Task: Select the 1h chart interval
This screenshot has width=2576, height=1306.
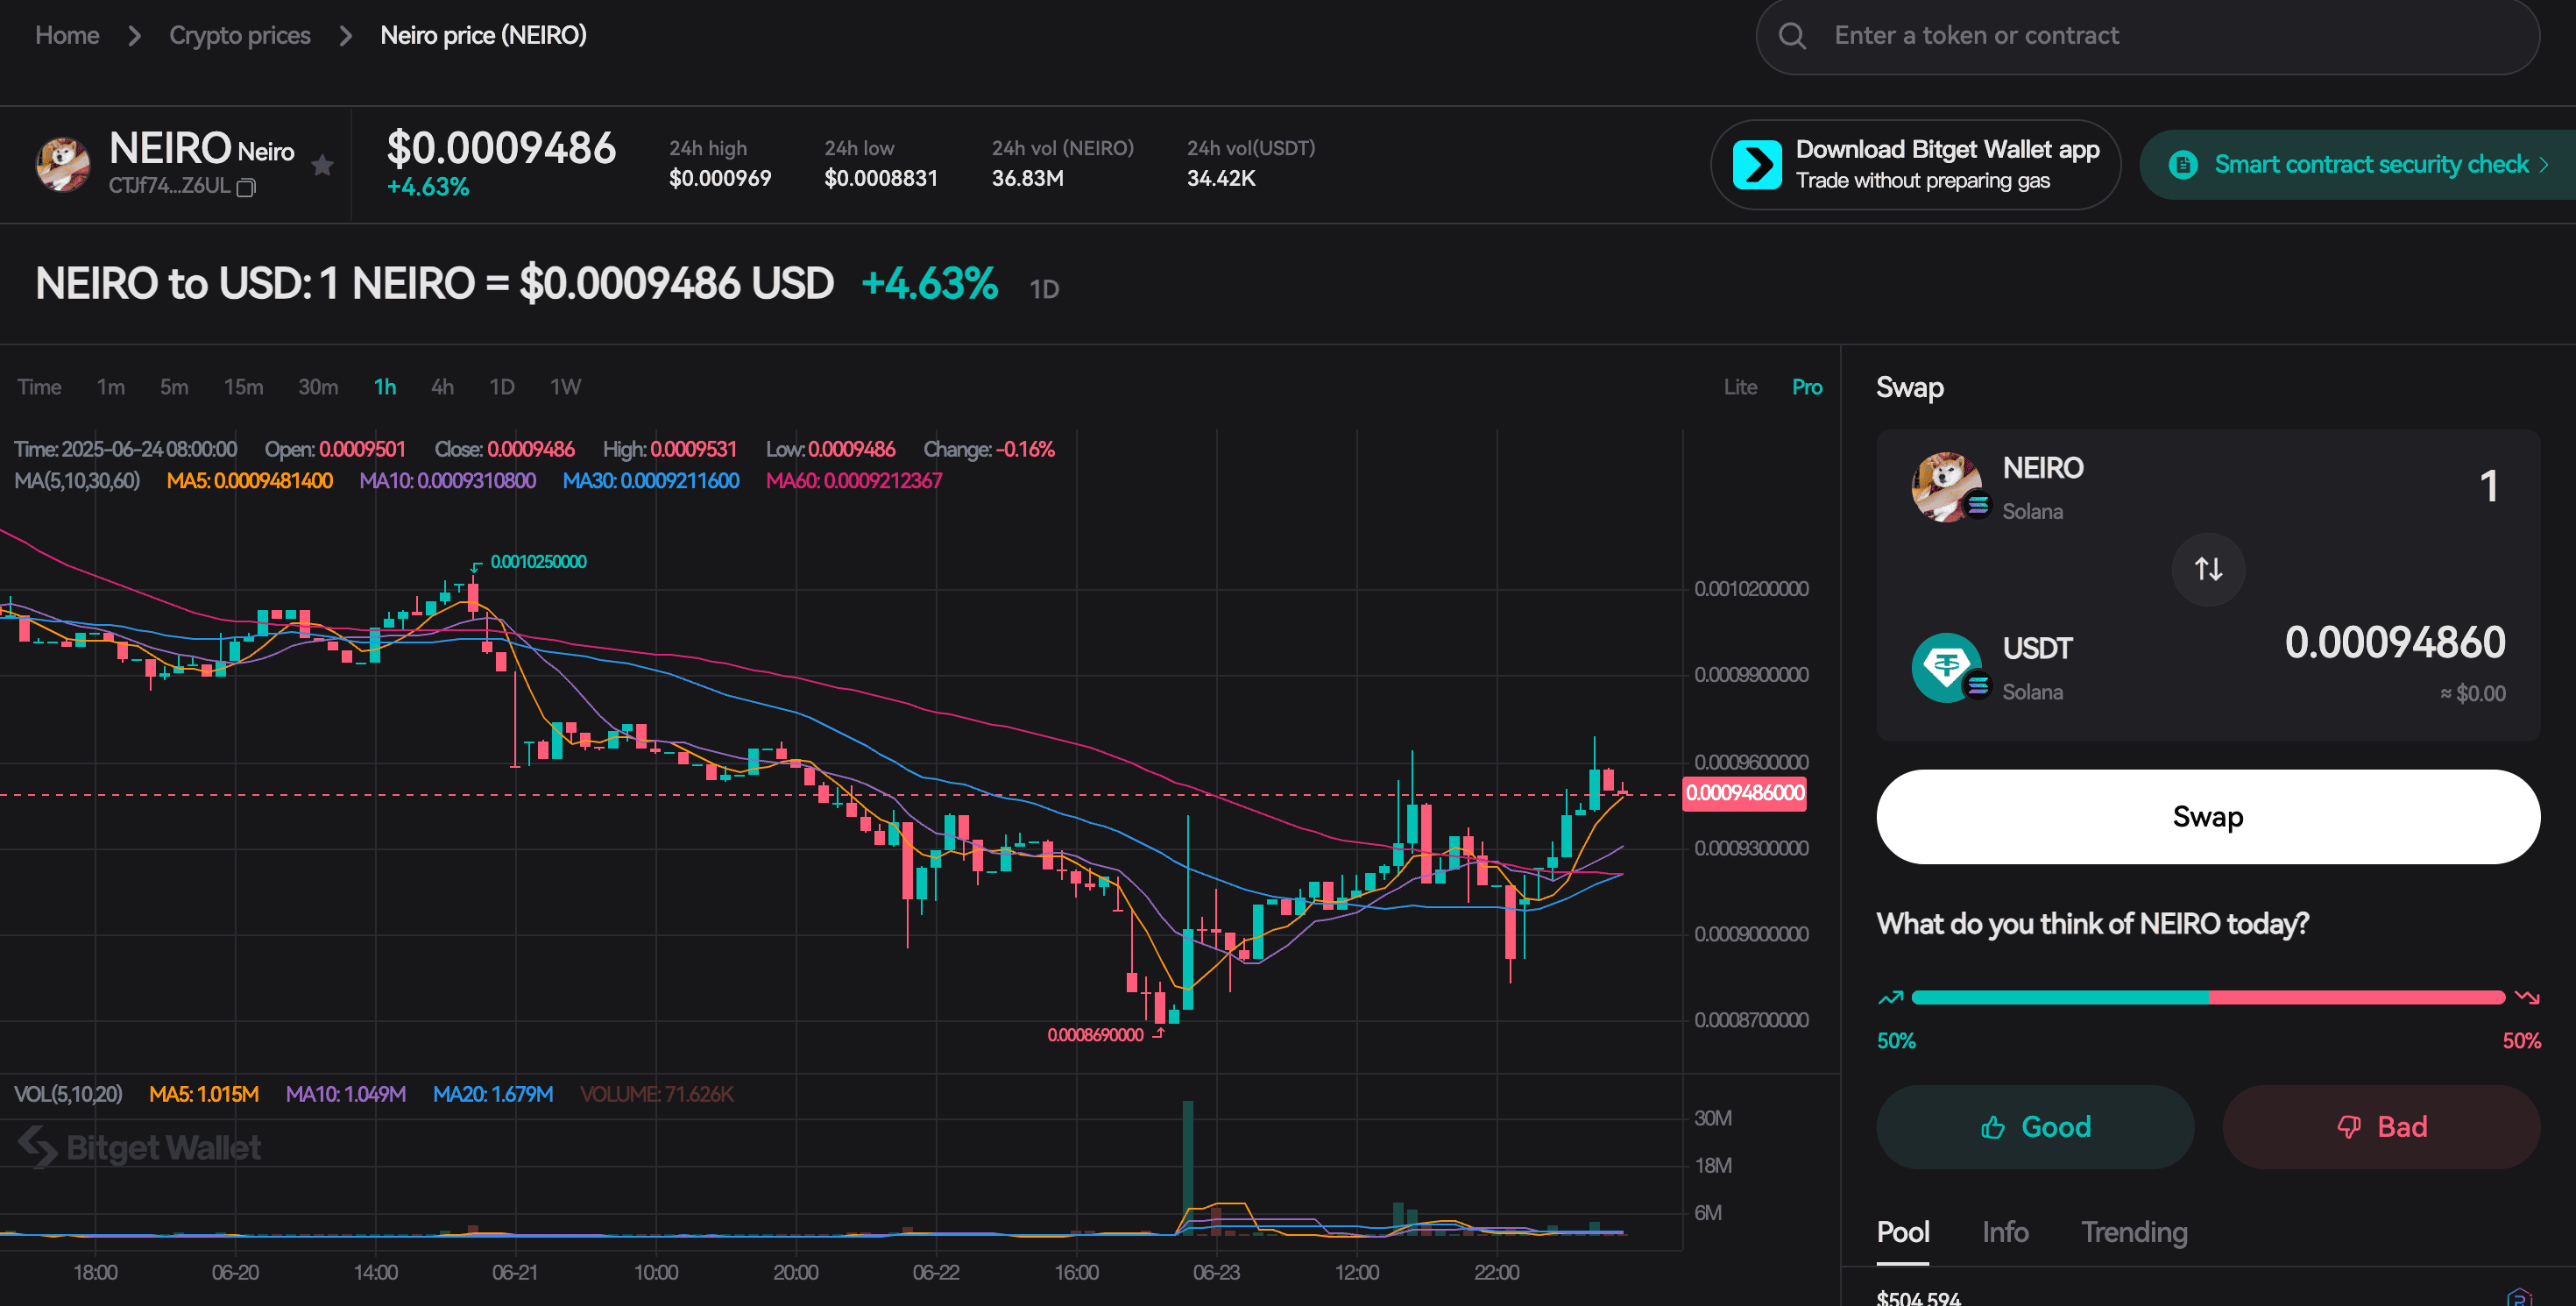Action: (385, 387)
